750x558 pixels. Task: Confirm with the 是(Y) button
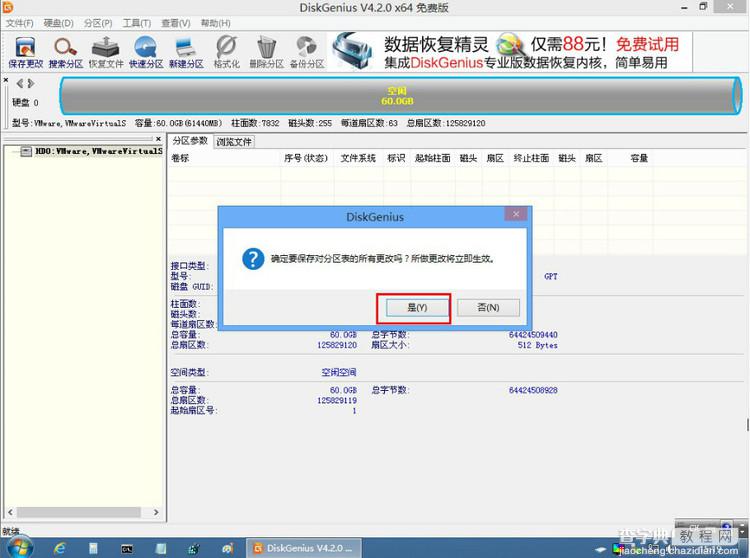click(417, 307)
